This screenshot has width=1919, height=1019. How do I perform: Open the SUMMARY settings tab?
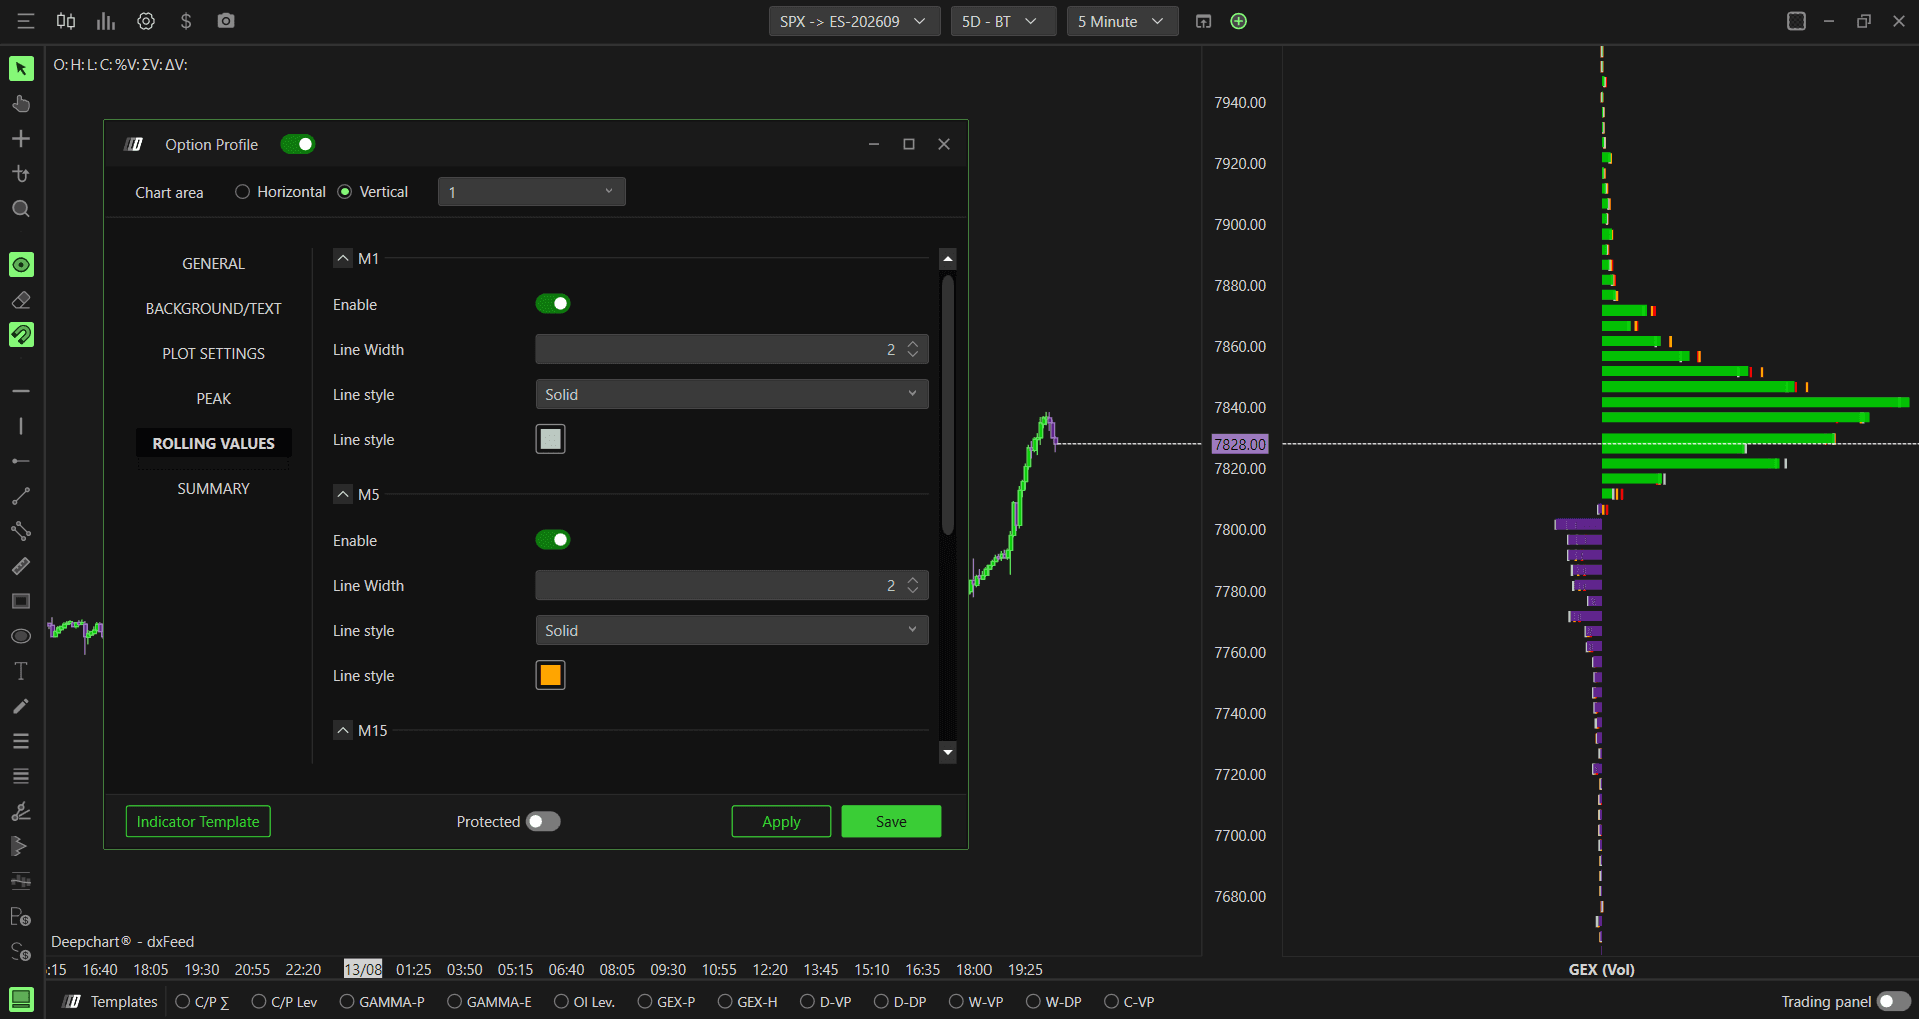tap(213, 488)
